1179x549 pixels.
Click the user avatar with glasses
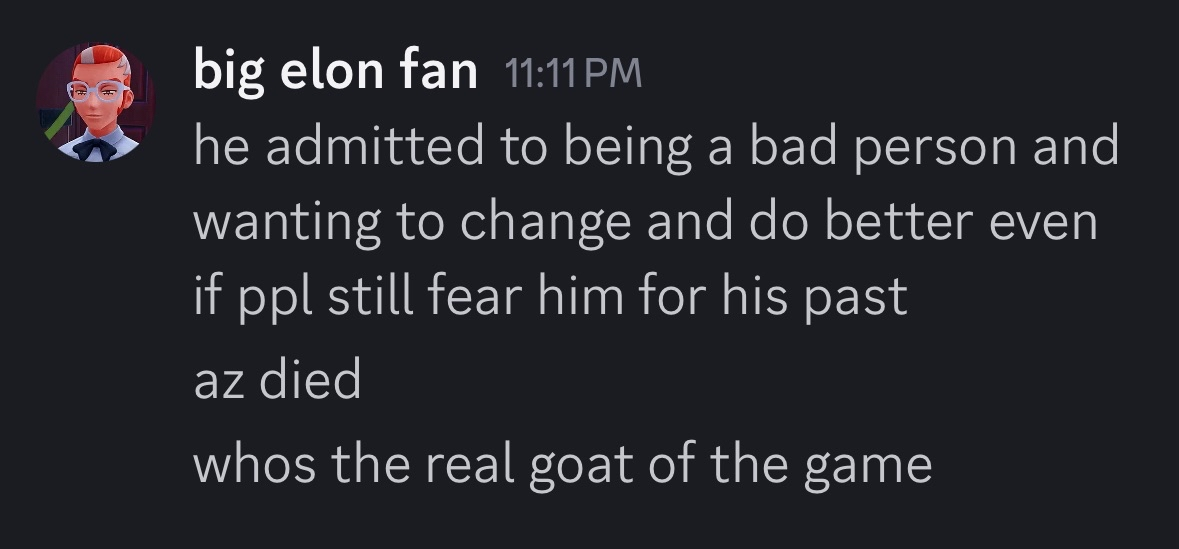pos(96,103)
